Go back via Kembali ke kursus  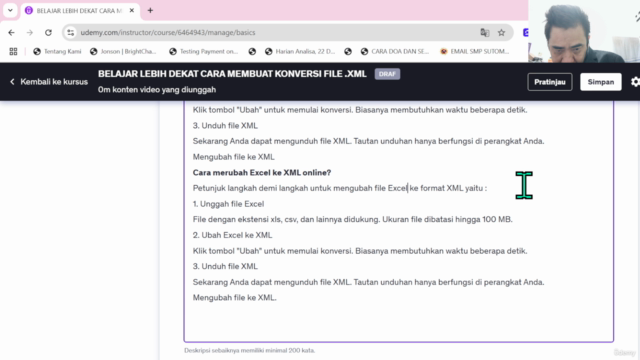pos(49,82)
